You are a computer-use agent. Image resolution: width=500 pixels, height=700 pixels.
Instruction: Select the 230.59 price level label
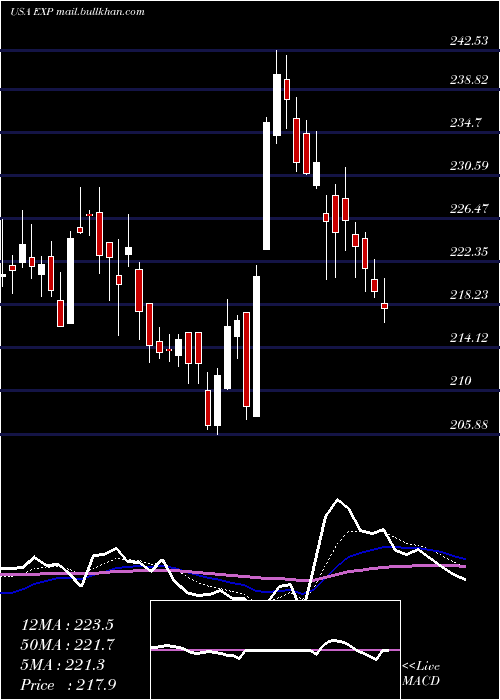click(468, 166)
